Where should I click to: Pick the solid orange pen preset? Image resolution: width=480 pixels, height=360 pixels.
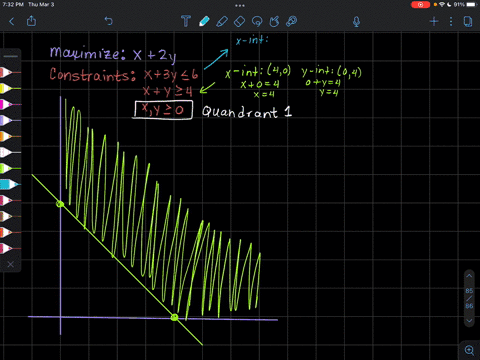pos(10,136)
